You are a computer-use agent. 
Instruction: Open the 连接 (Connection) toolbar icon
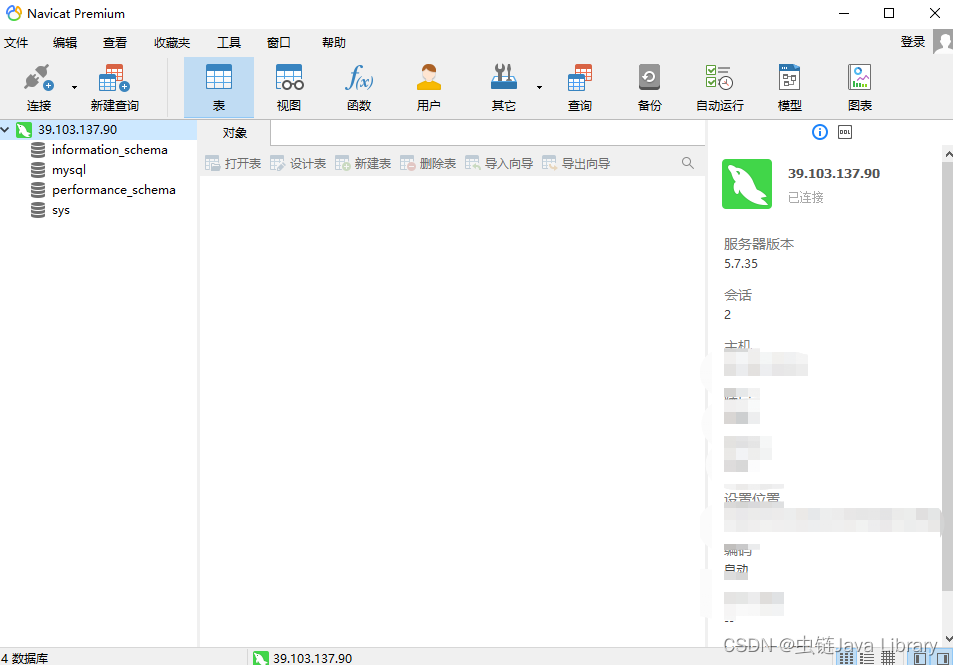pyautogui.click(x=39, y=88)
